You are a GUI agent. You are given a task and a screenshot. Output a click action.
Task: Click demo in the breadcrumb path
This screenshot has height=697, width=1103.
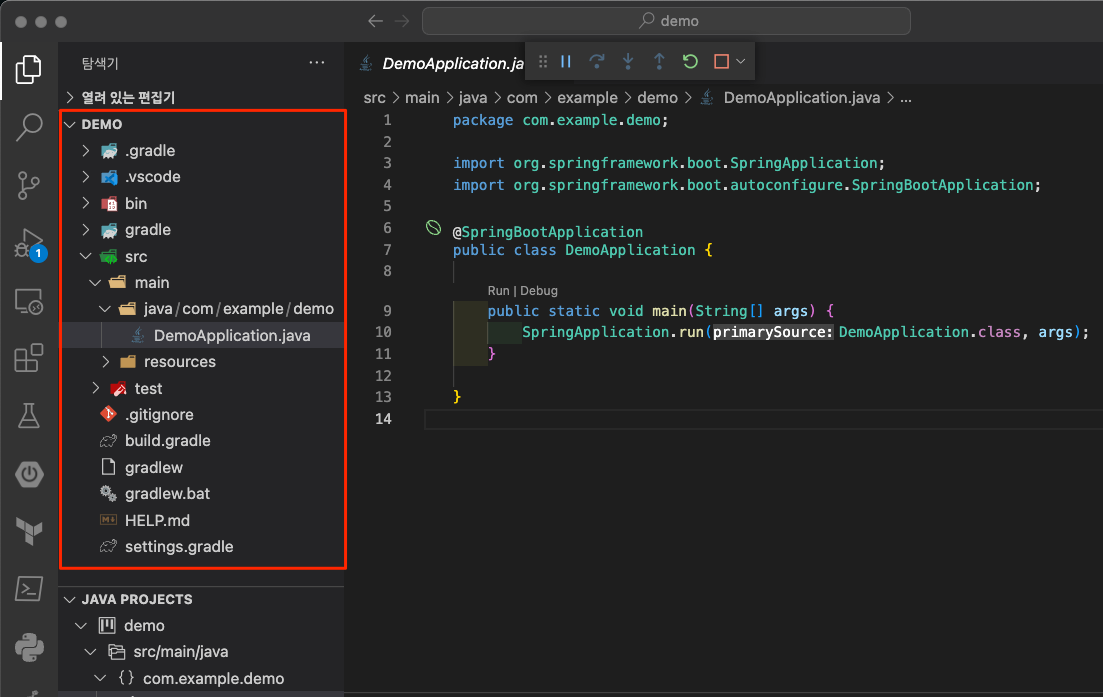pyautogui.click(x=658, y=98)
